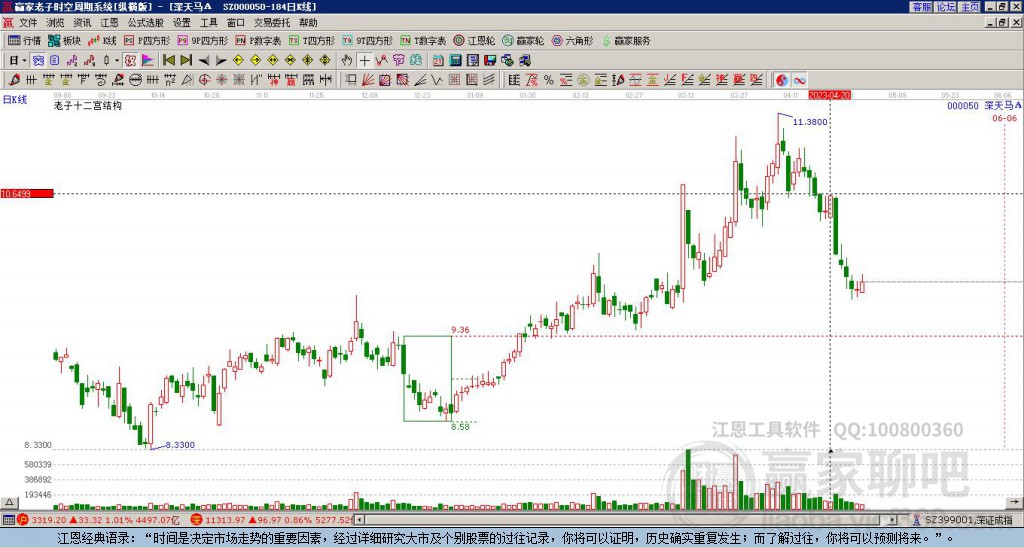Select the red pencil drawing tool

click(14, 80)
